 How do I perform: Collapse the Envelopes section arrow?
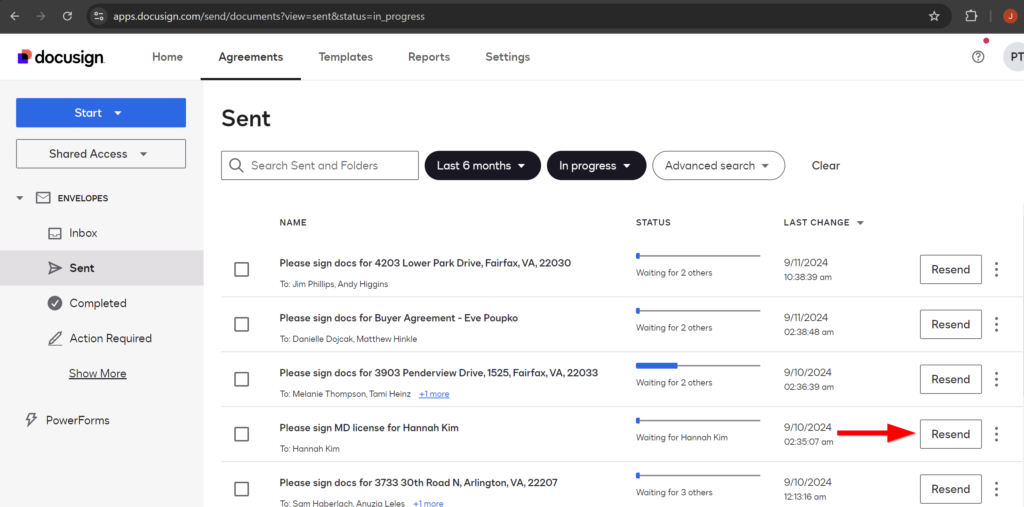pyautogui.click(x=20, y=198)
